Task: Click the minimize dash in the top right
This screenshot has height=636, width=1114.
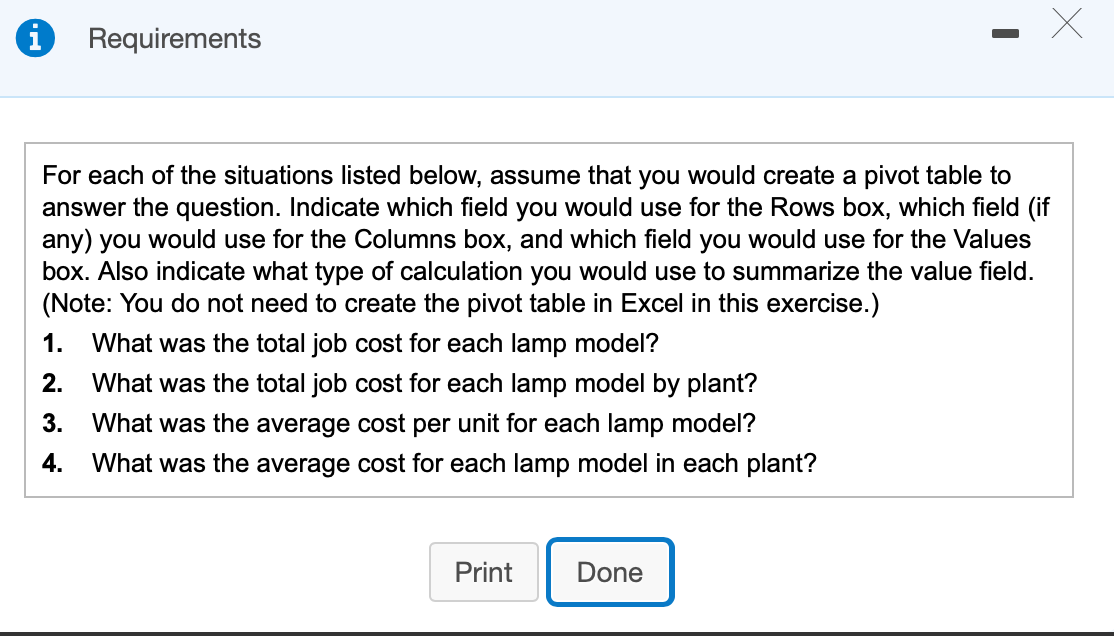Action: coord(1004,33)
